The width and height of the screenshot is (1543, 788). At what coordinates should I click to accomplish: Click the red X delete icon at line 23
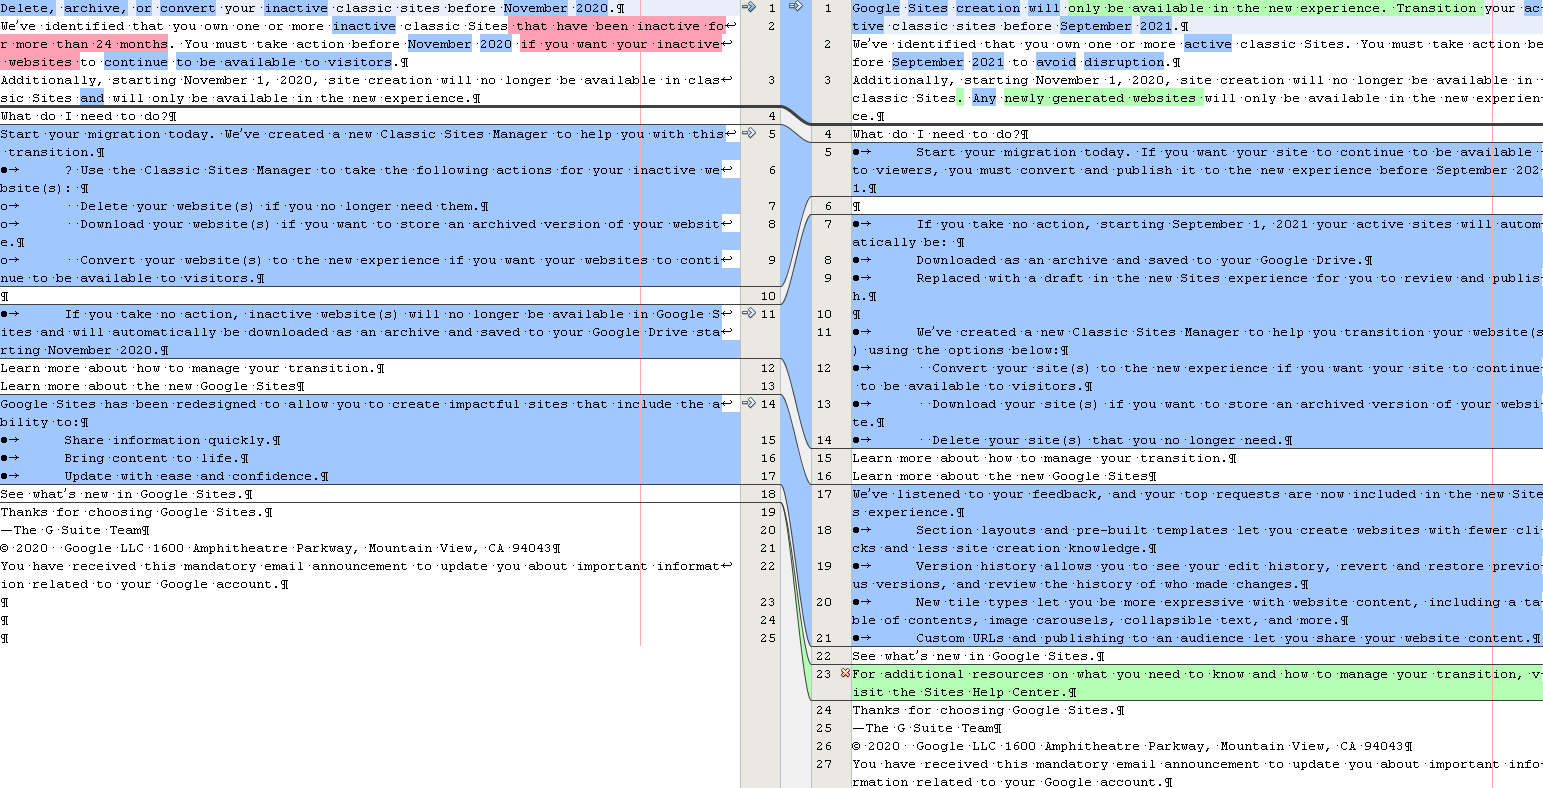(x=845, y=673)
